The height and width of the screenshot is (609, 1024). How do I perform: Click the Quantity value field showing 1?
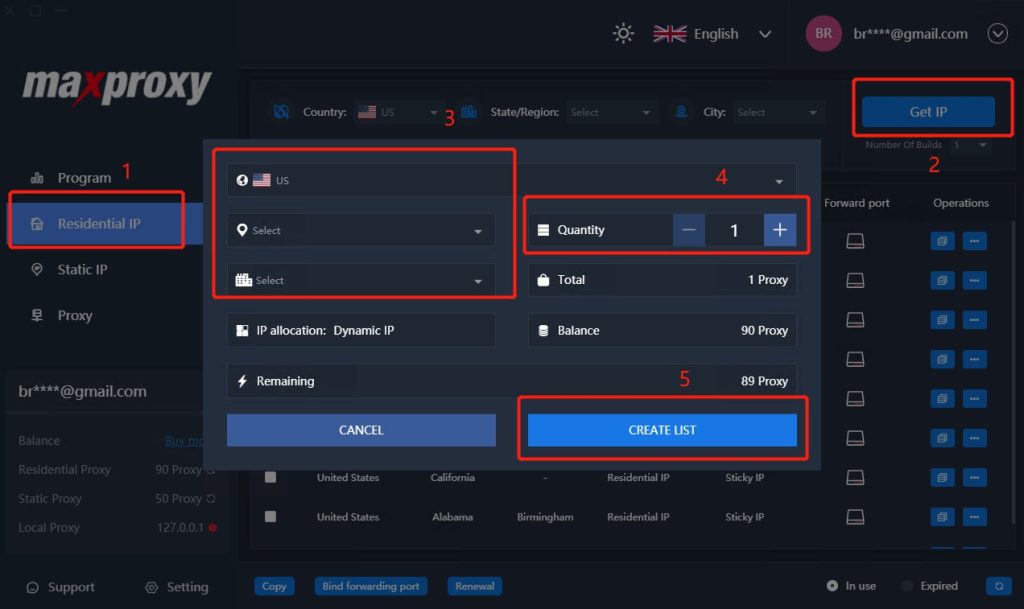(x=734, y=230)
